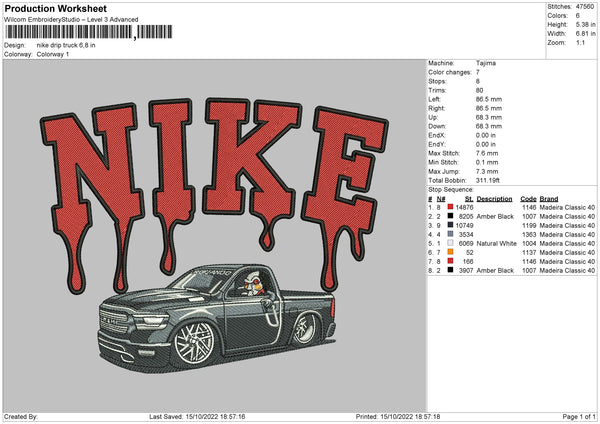Click 'Amber Black' description in stop row 8
600x424 pixels.
[495, 271]
